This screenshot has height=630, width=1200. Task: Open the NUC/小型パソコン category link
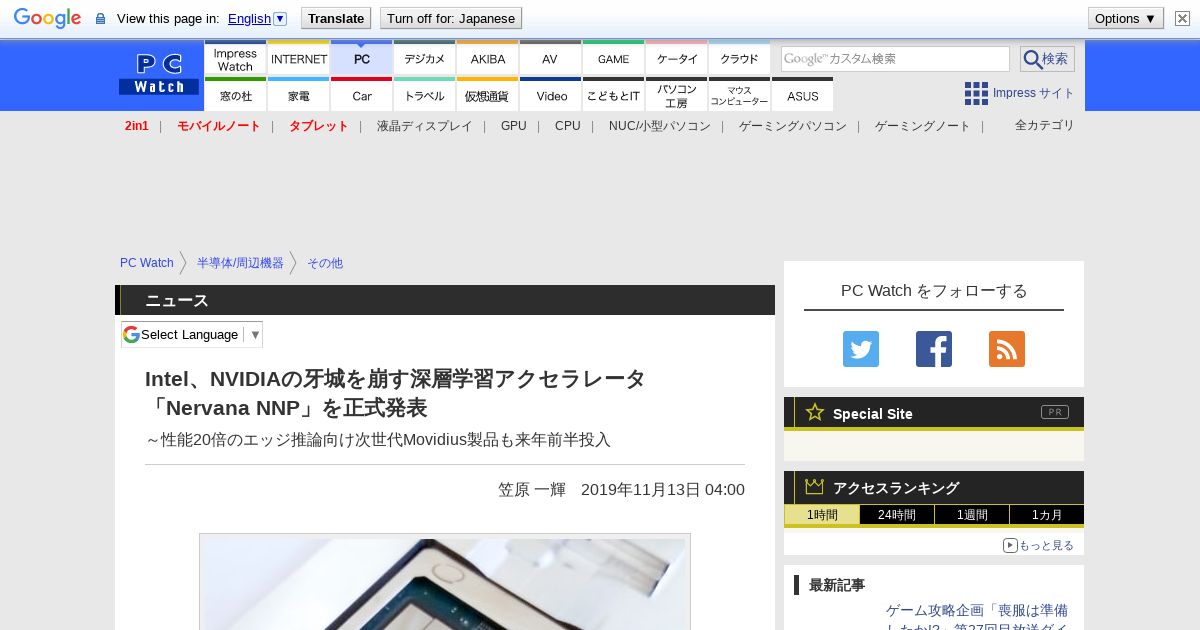point(660,126)
